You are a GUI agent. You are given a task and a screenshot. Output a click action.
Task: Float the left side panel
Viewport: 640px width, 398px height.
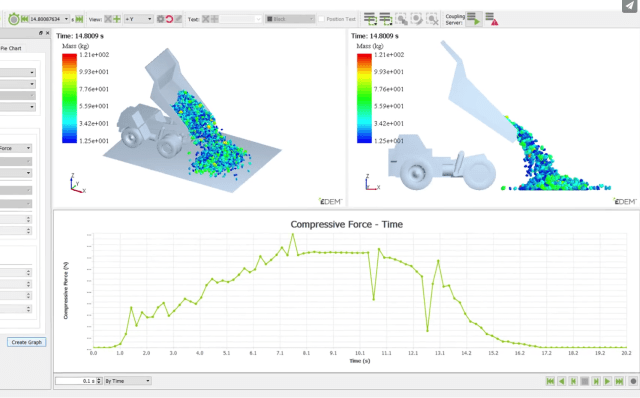click(41, 33)
